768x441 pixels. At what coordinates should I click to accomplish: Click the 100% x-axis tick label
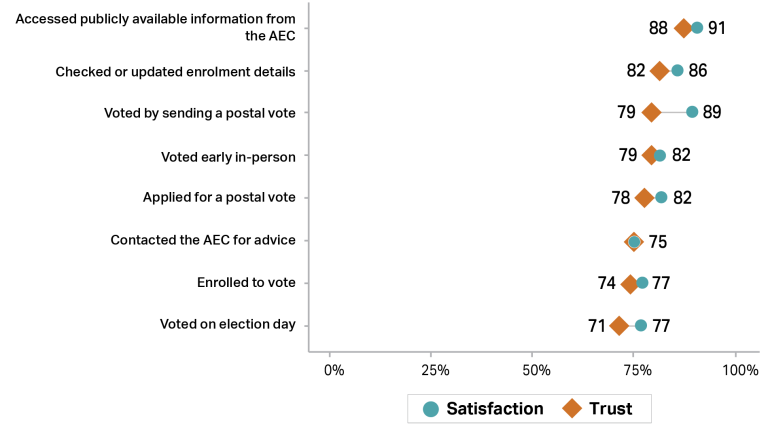coord(740,370)
